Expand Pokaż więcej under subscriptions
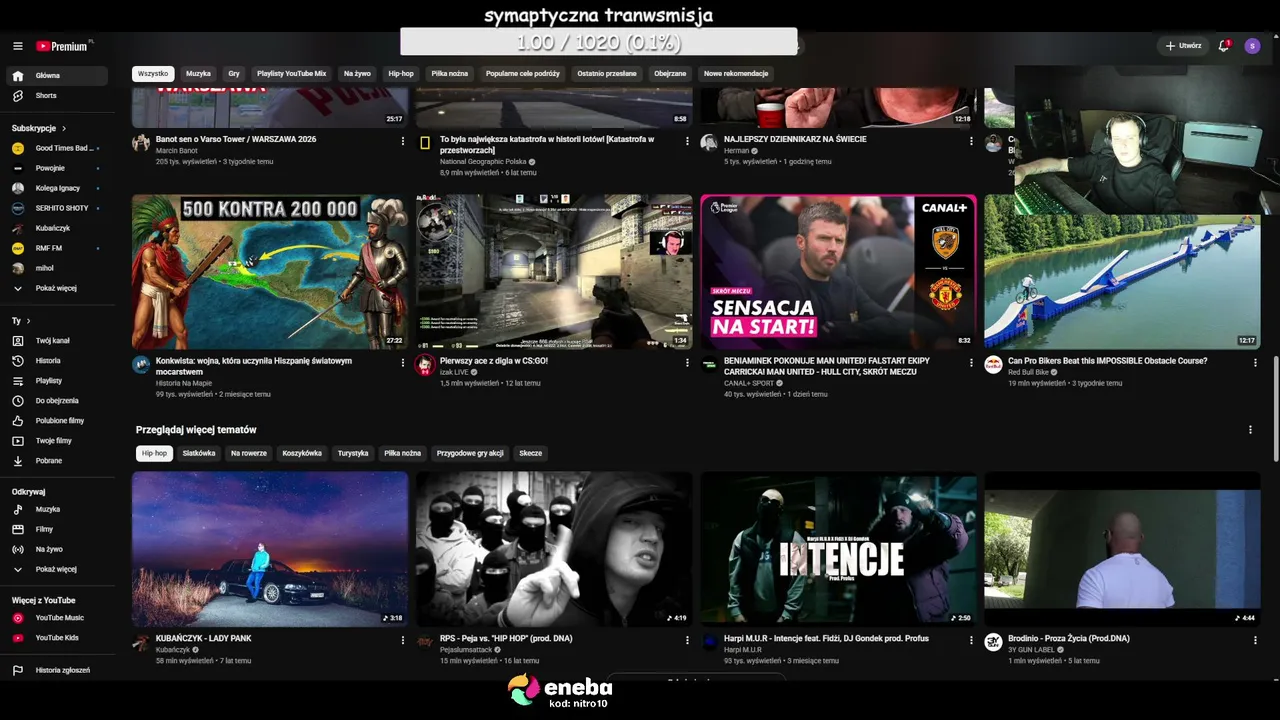This screenshot has width=1280, height=720. pyautogui.click(x=56, y=289)
